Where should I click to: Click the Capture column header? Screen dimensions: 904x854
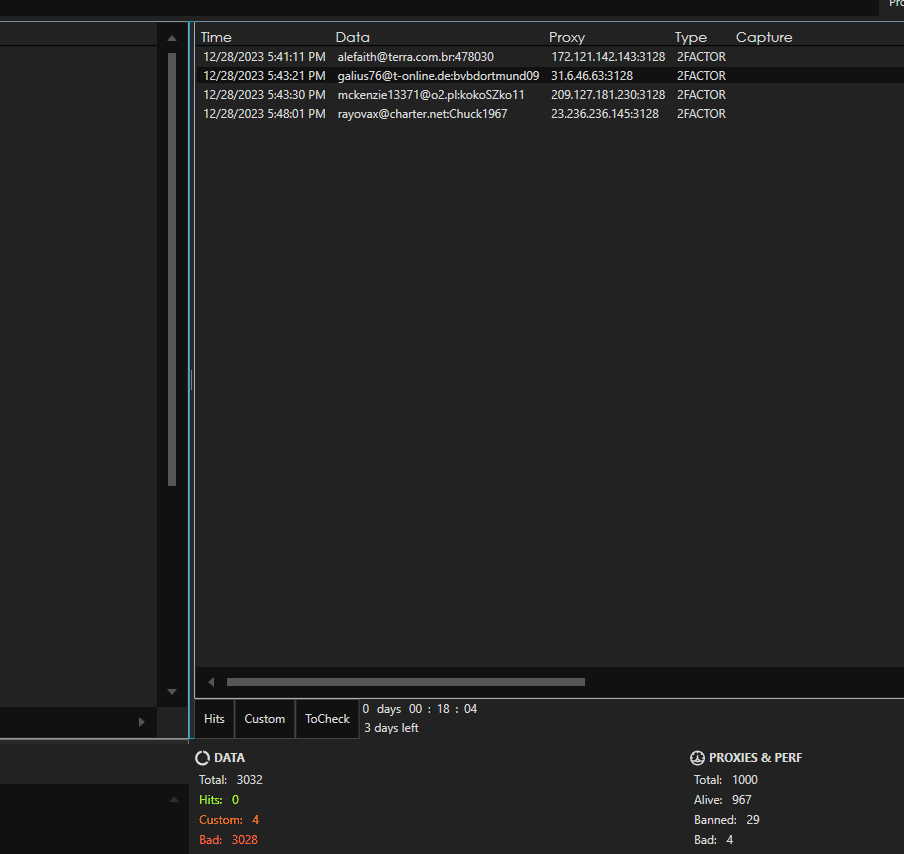(x=764, y=37)
